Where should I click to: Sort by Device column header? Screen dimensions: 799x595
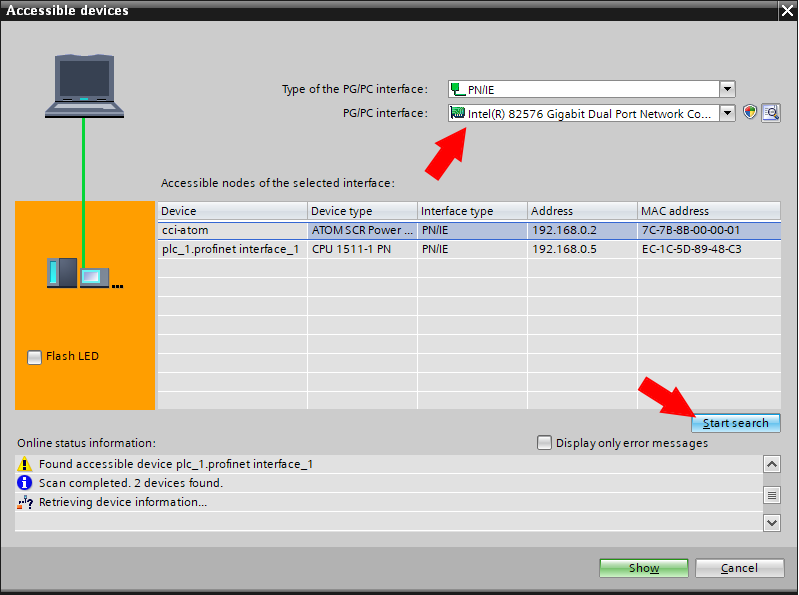pos(232,211)
